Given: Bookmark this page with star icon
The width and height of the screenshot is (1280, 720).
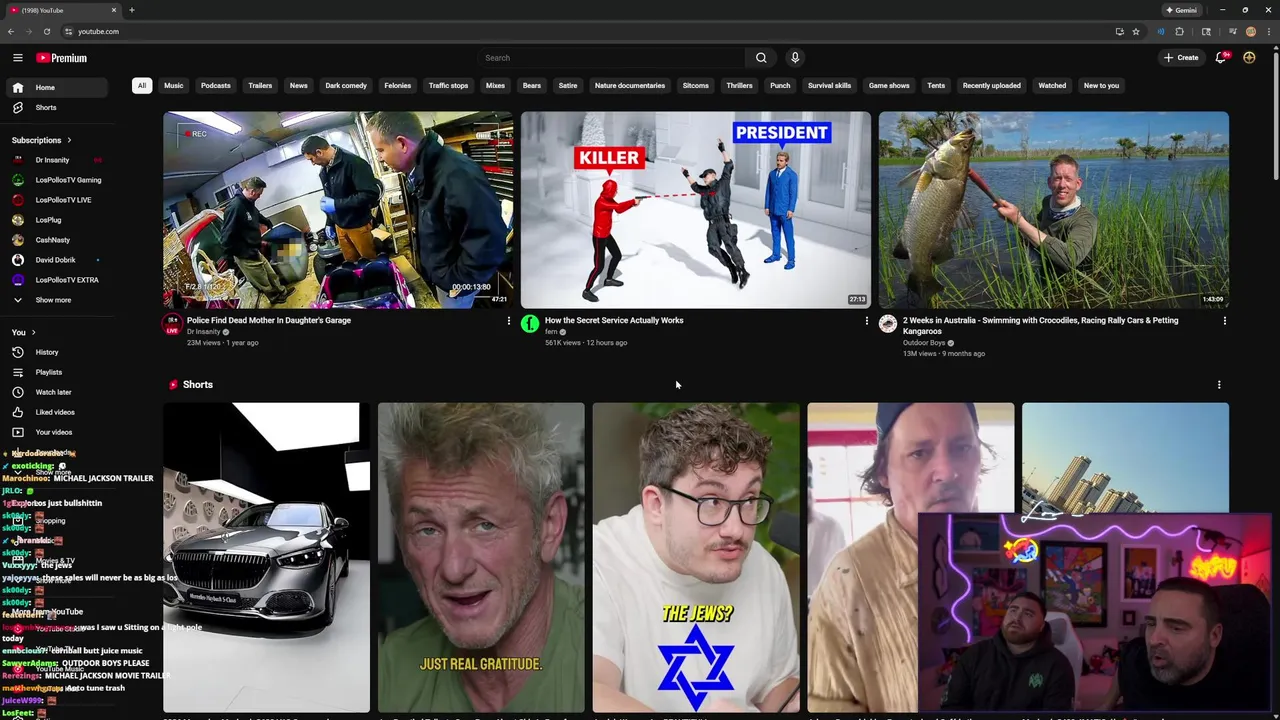Looking at the screenshot, I should point(1136,31).
